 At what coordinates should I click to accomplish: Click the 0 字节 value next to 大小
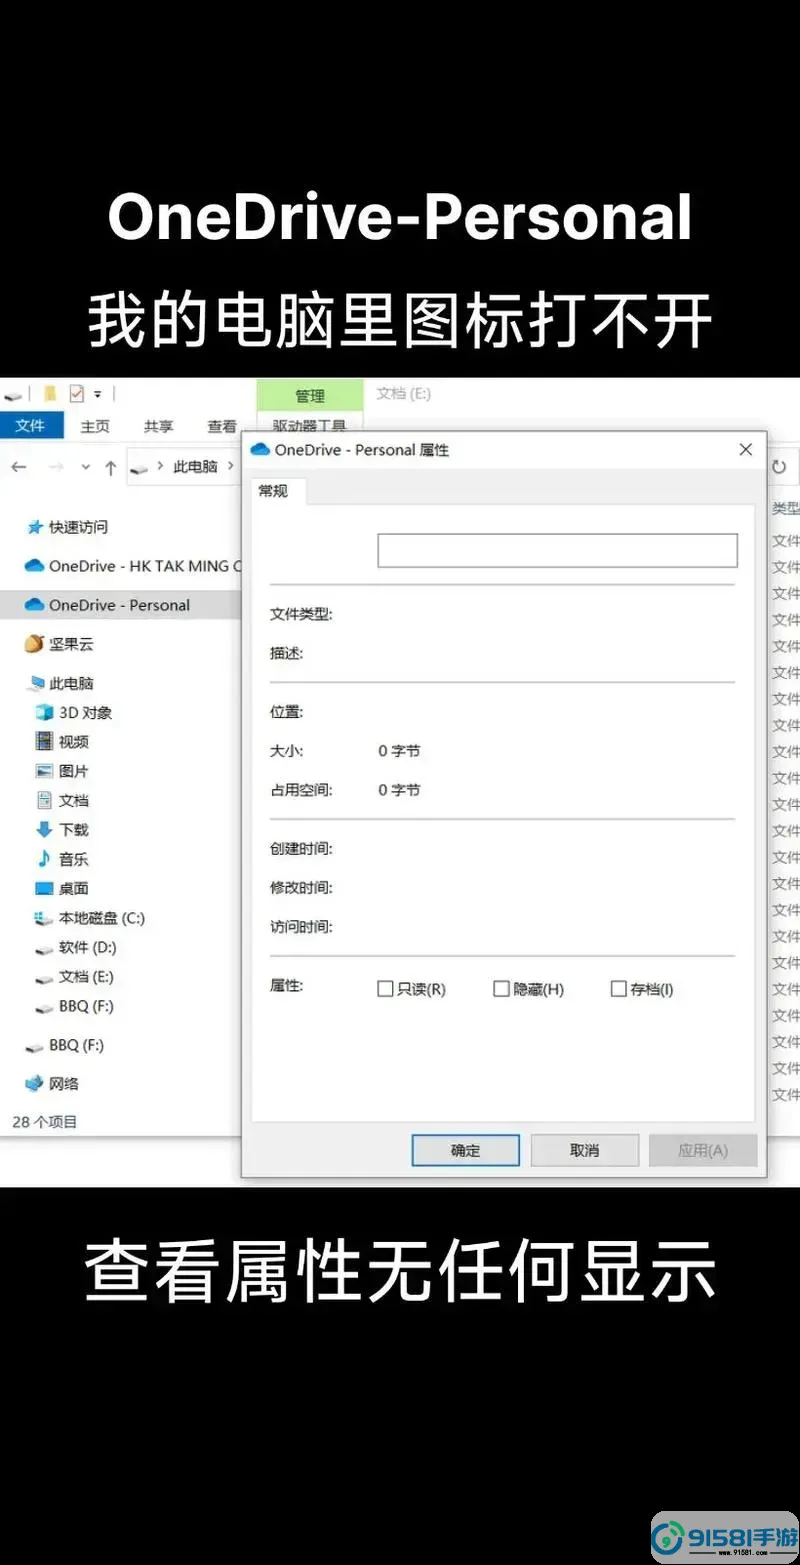tap(399, 751)
